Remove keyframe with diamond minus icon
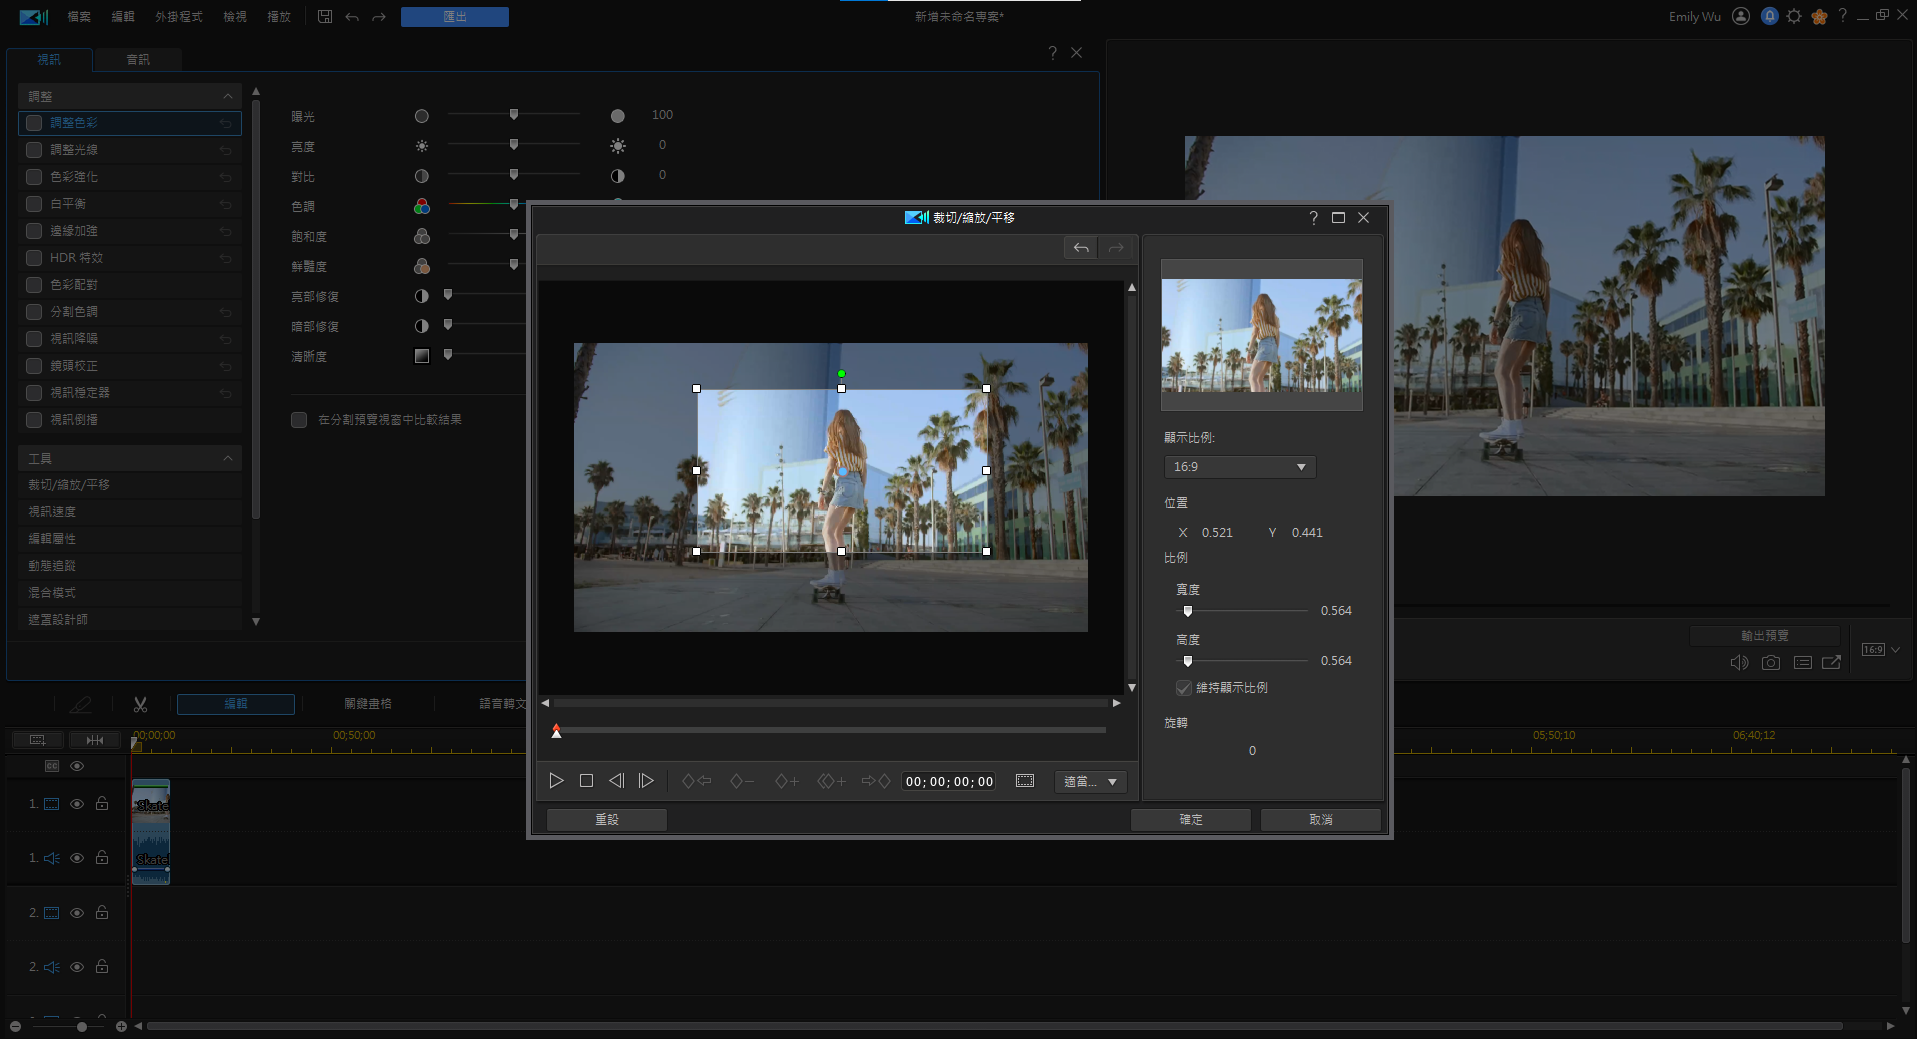 coord(742,781)
